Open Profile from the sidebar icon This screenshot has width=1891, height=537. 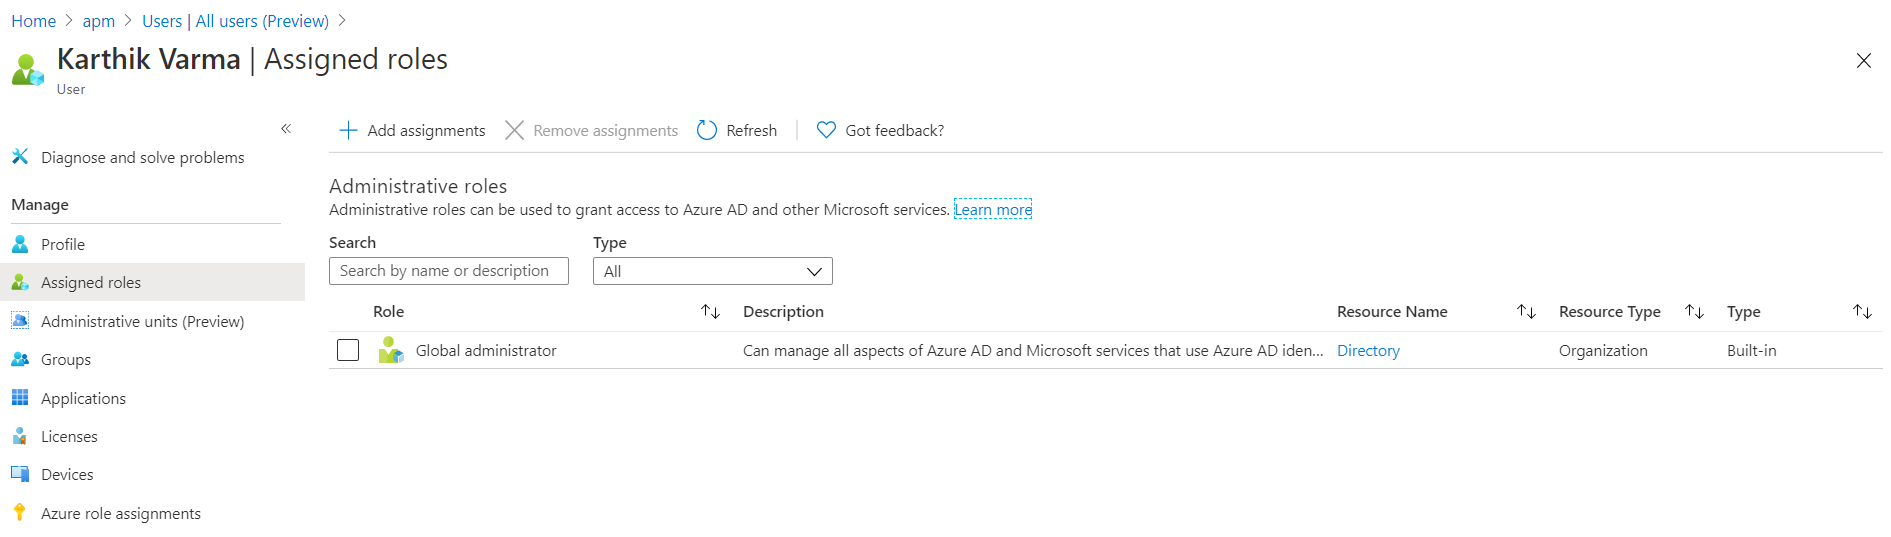point(20,244)
